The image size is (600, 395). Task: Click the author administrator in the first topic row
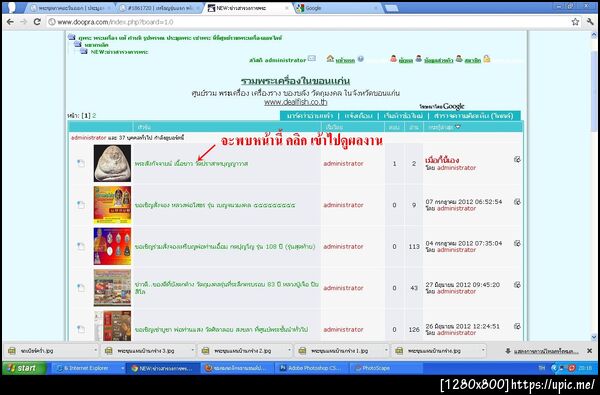point(343,163)
